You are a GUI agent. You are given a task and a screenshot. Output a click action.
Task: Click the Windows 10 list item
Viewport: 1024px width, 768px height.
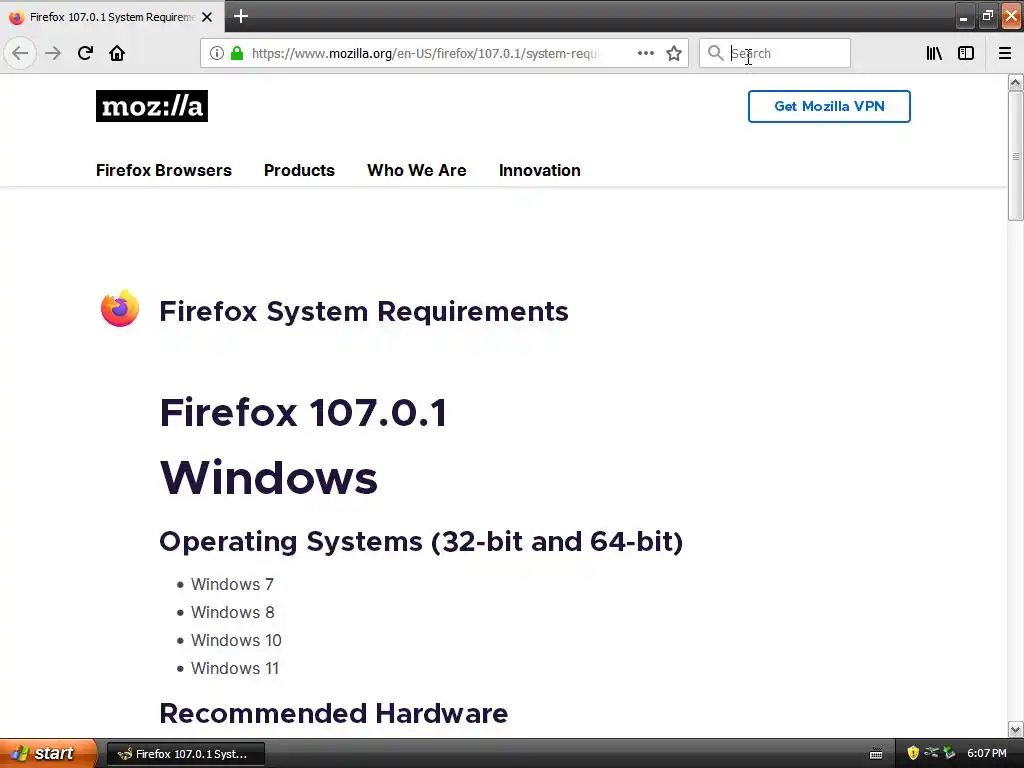pyautogui.click(x=236, y=640)
